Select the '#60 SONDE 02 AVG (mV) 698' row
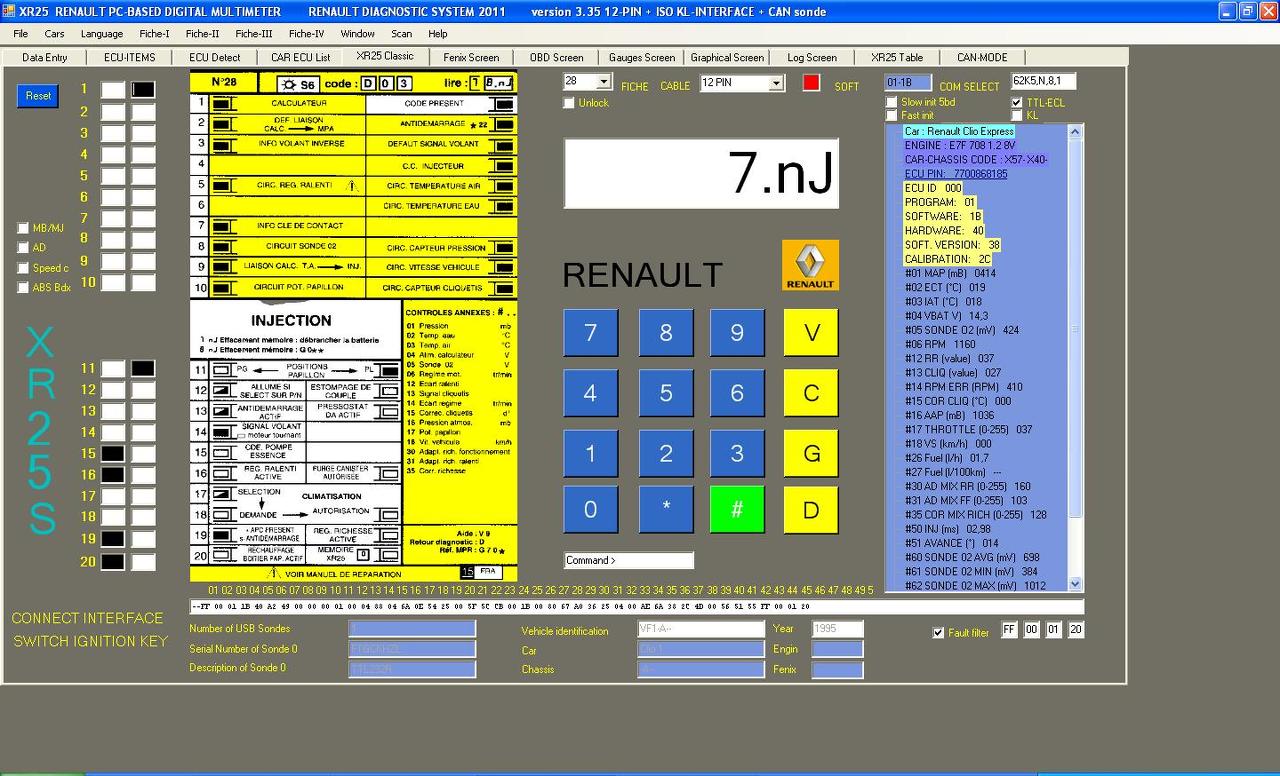1280x776 pixels. coord(972,557)
